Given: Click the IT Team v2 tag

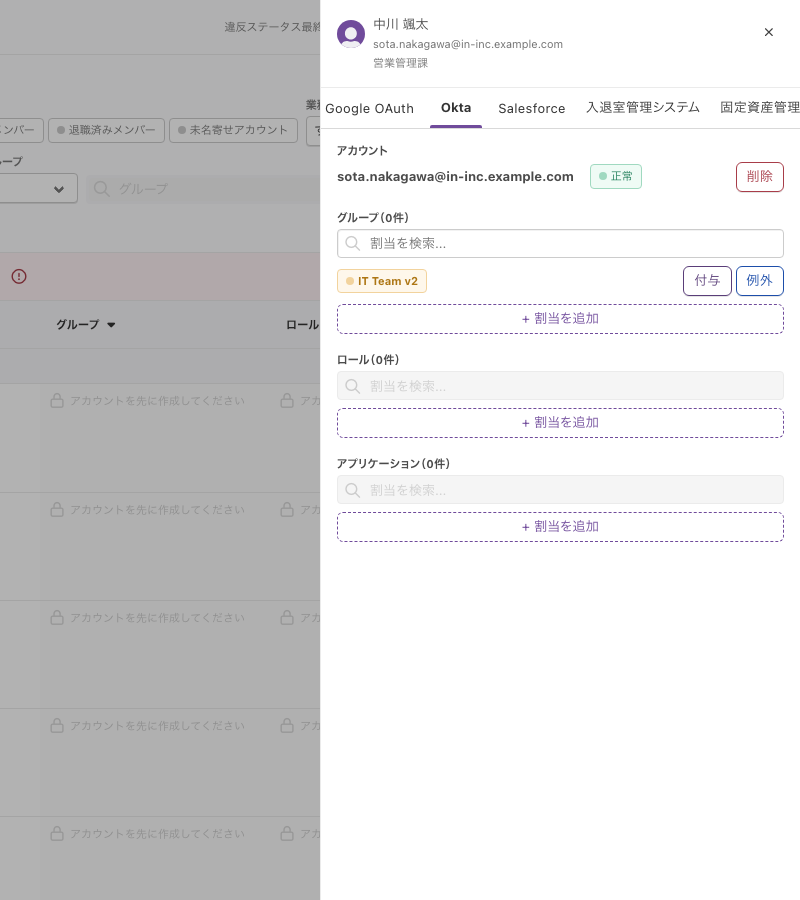Looking at the screenshot, I should click(x=382, y=281).
